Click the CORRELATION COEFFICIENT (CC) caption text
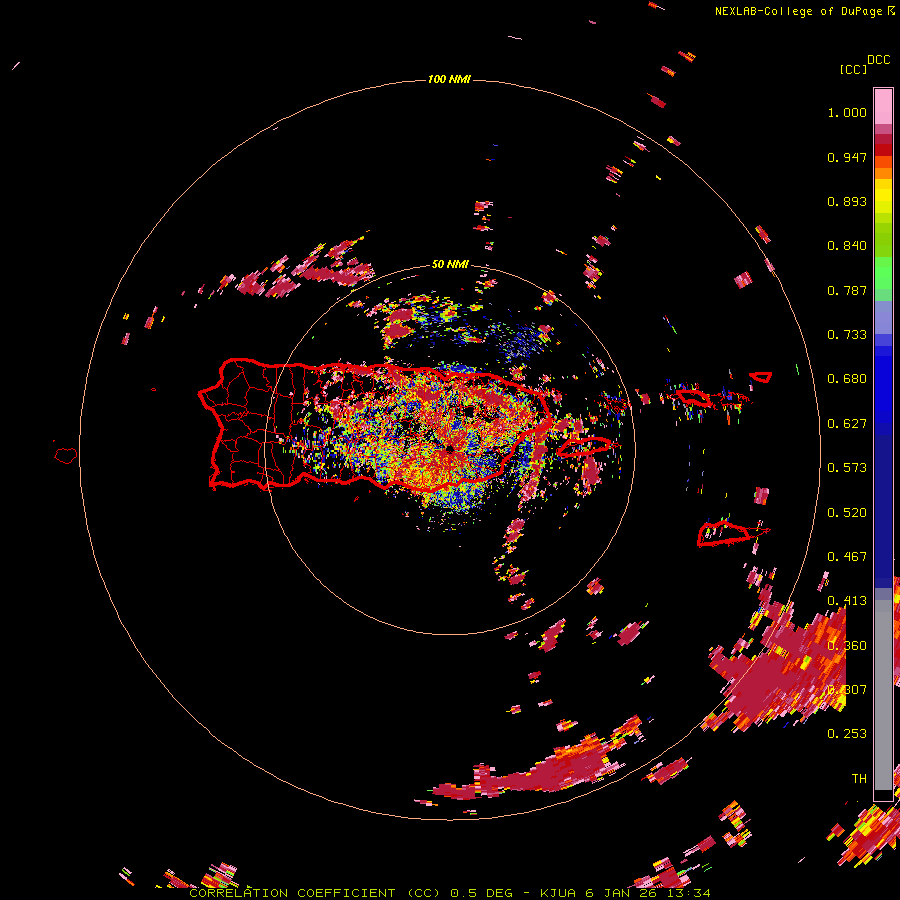900x900 pixels. click(x=317, y=893)
